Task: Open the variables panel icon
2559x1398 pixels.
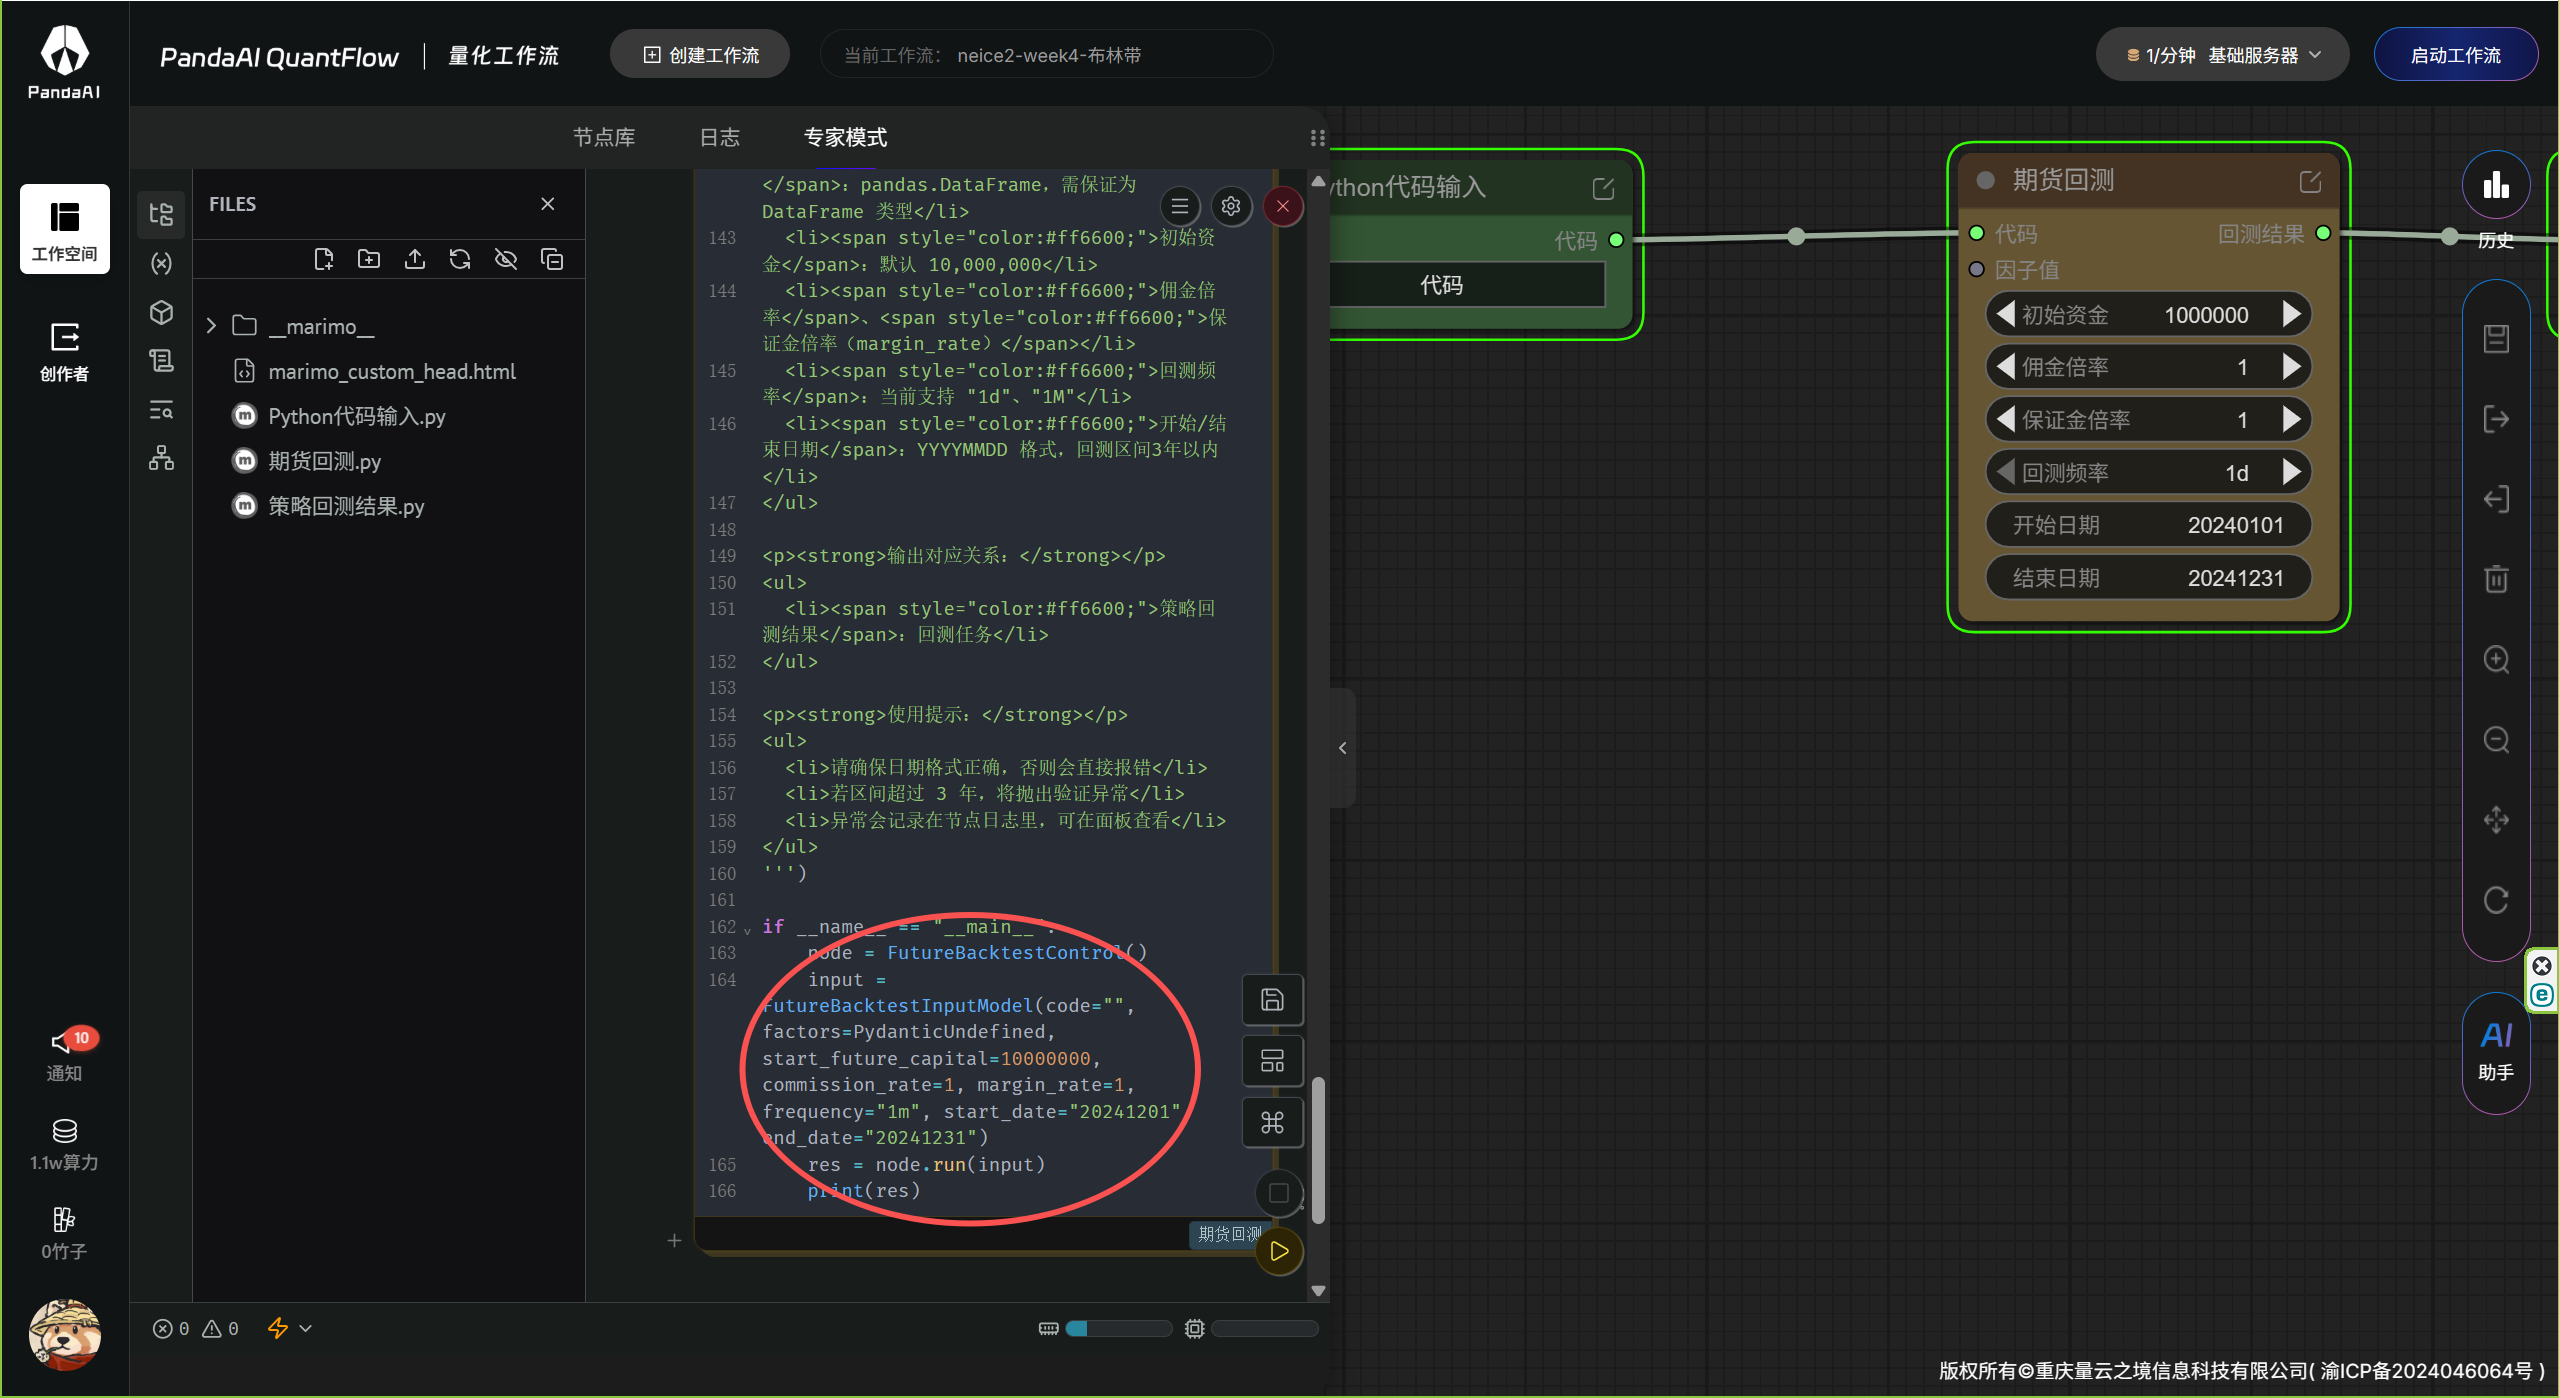Action: click(161, 263)
